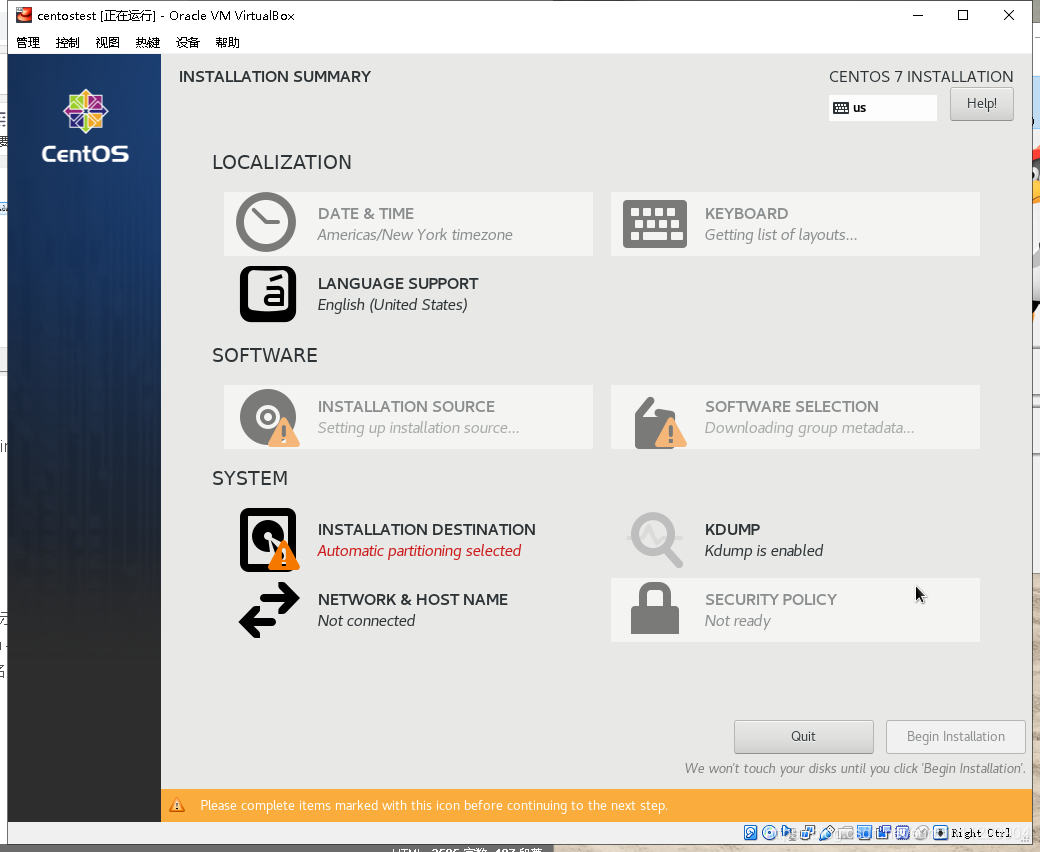The image size is (1040, 852).
Task: Click warning icon in orange notice bar
Action: [177, 805]
